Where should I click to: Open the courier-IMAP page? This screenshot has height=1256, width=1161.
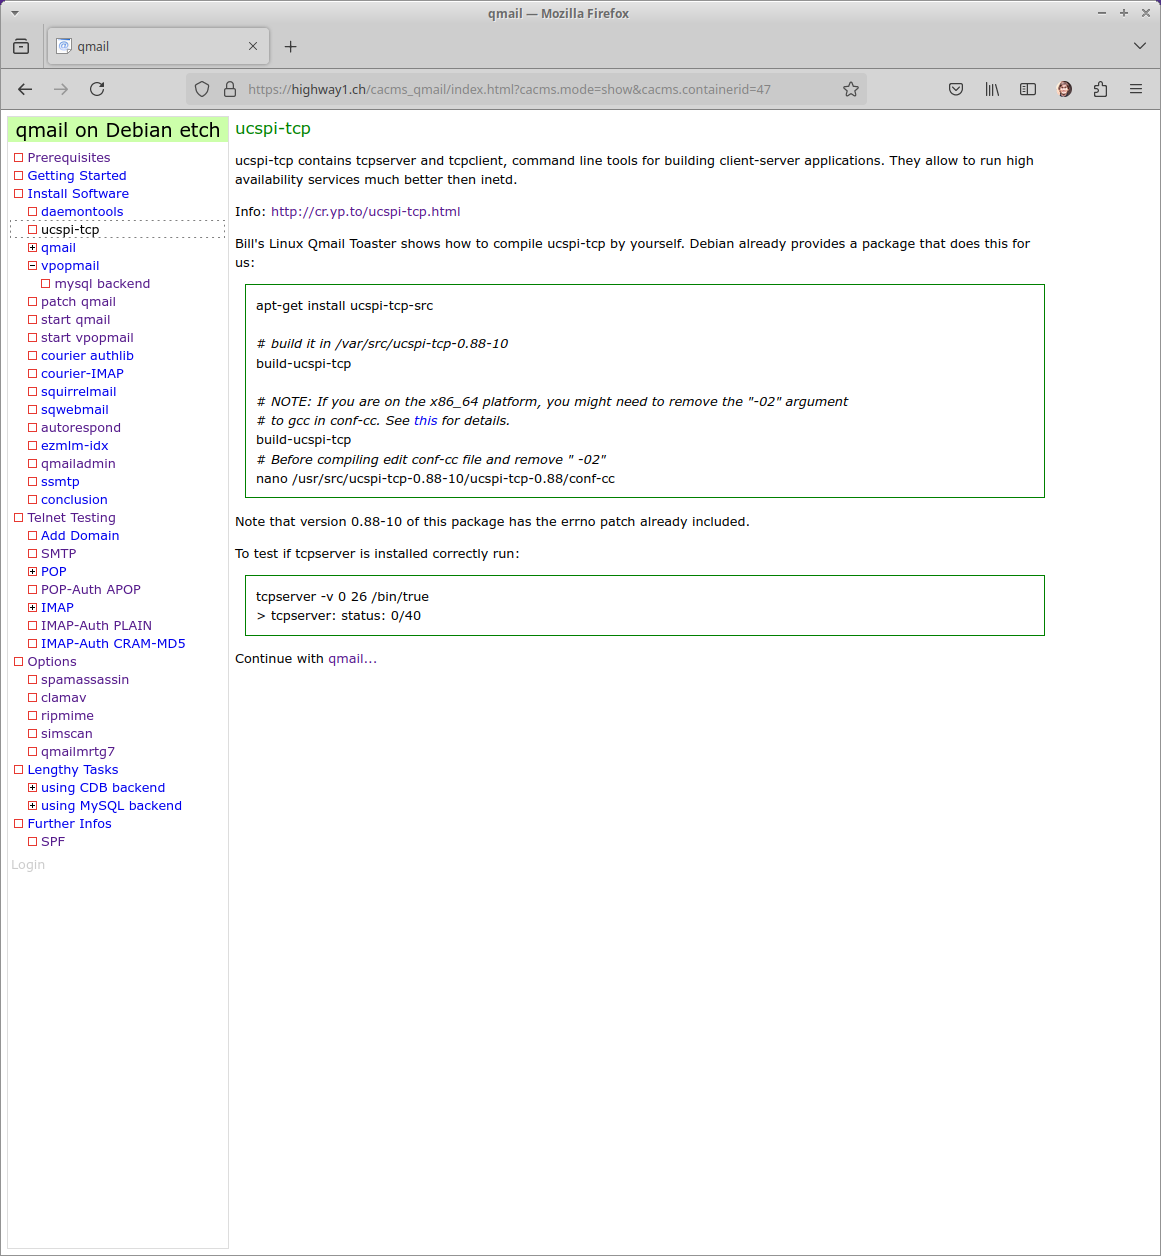click(x=82, y=374)
